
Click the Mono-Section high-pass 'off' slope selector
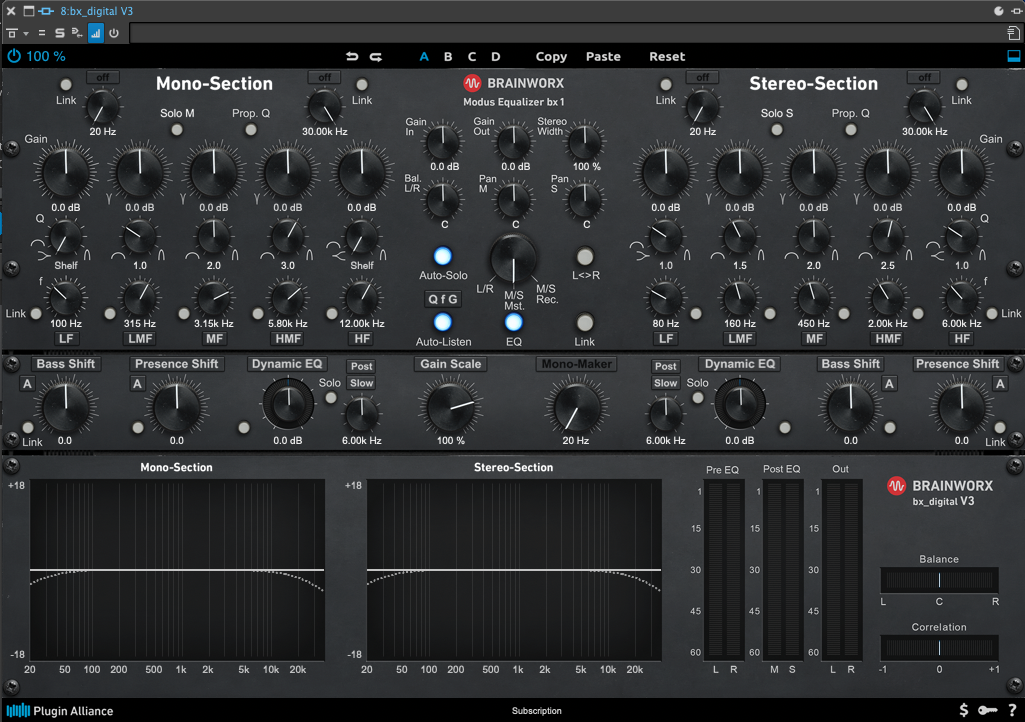[x=102, y=77]
